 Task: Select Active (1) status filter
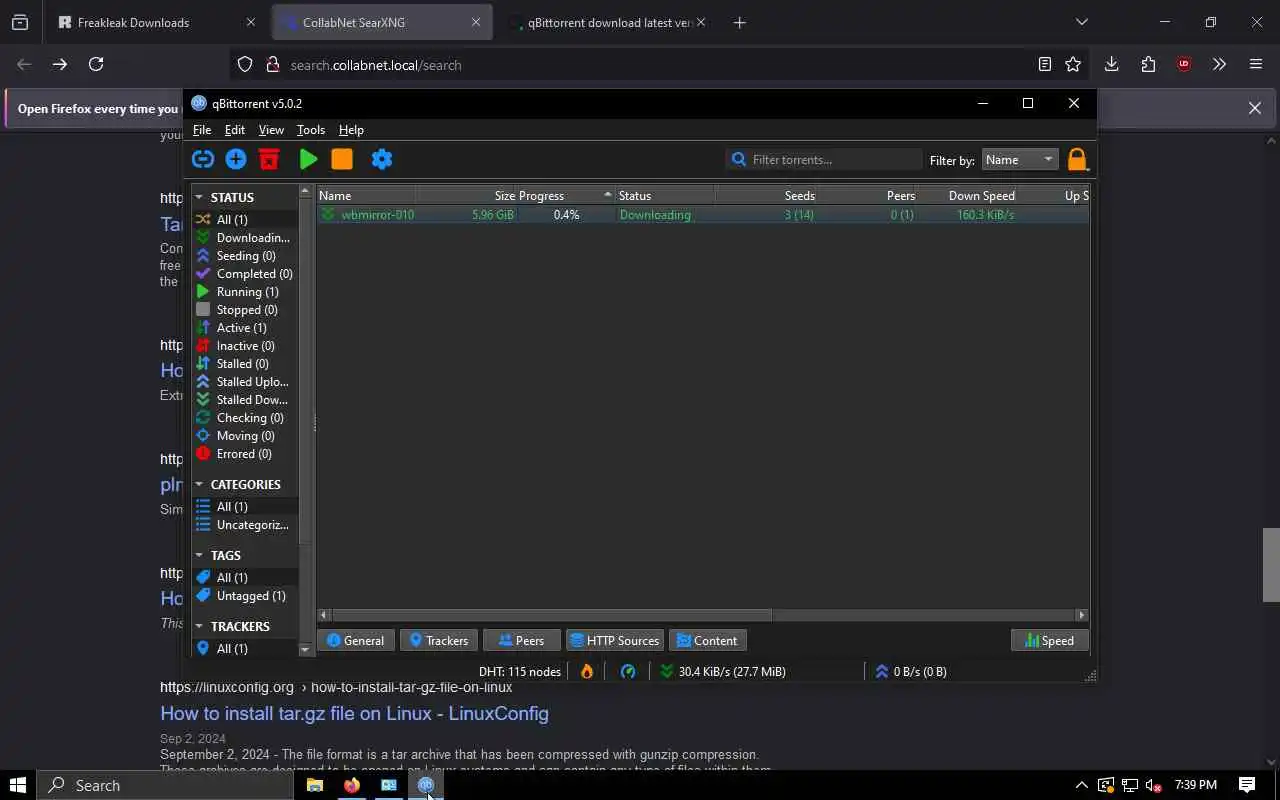[x=245, y=328]
